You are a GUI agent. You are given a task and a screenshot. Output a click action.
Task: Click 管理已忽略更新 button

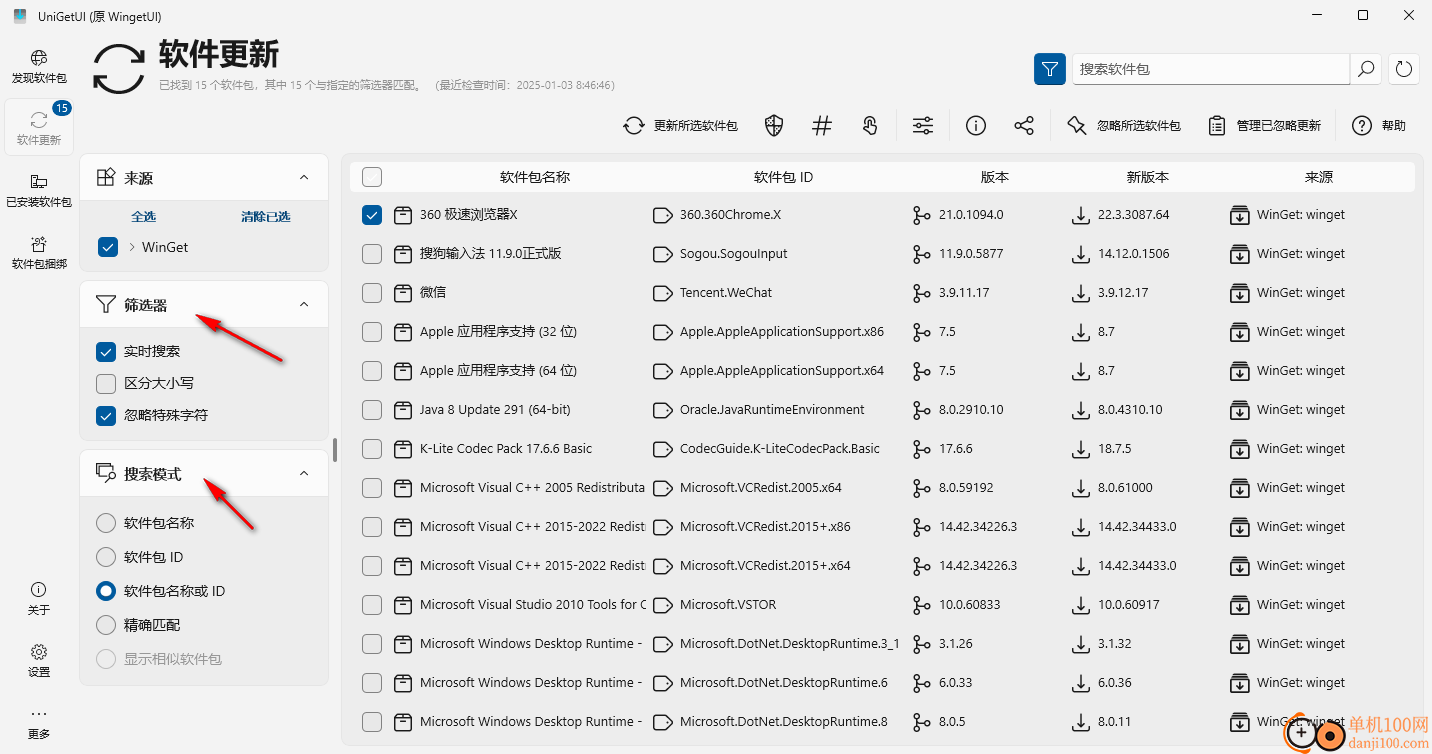click(x=1265, y=125)
